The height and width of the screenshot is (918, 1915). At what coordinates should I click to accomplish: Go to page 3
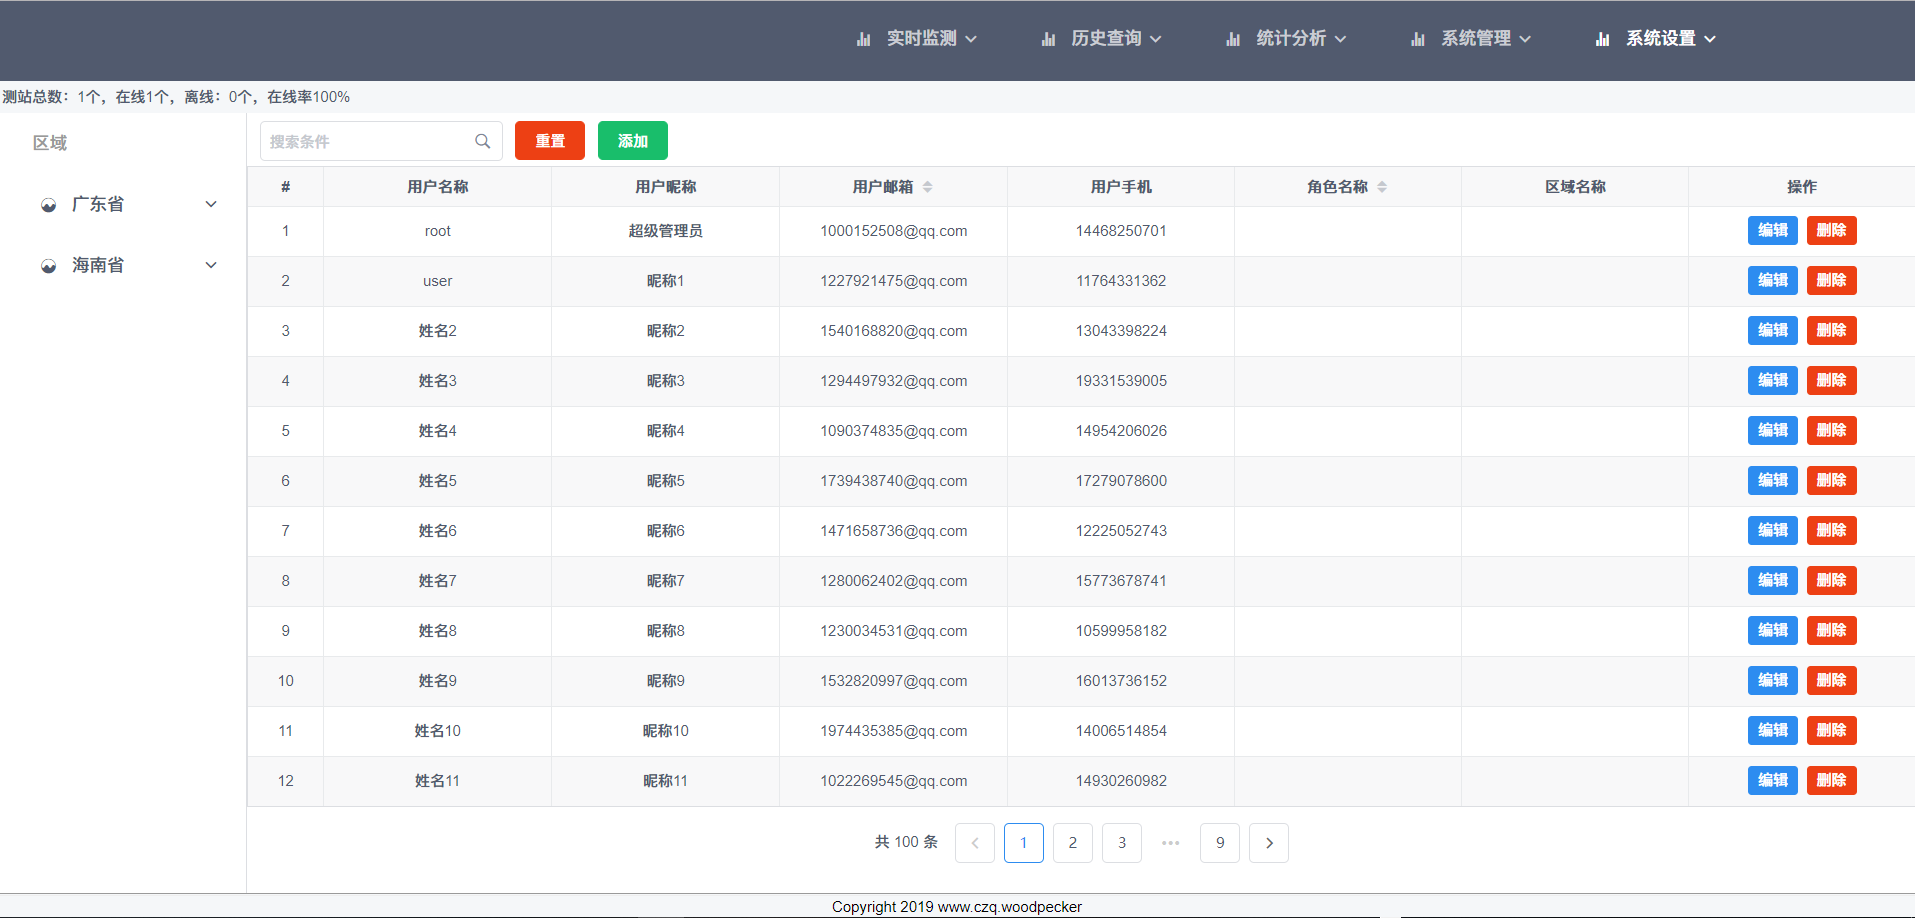click(1122, 843)
